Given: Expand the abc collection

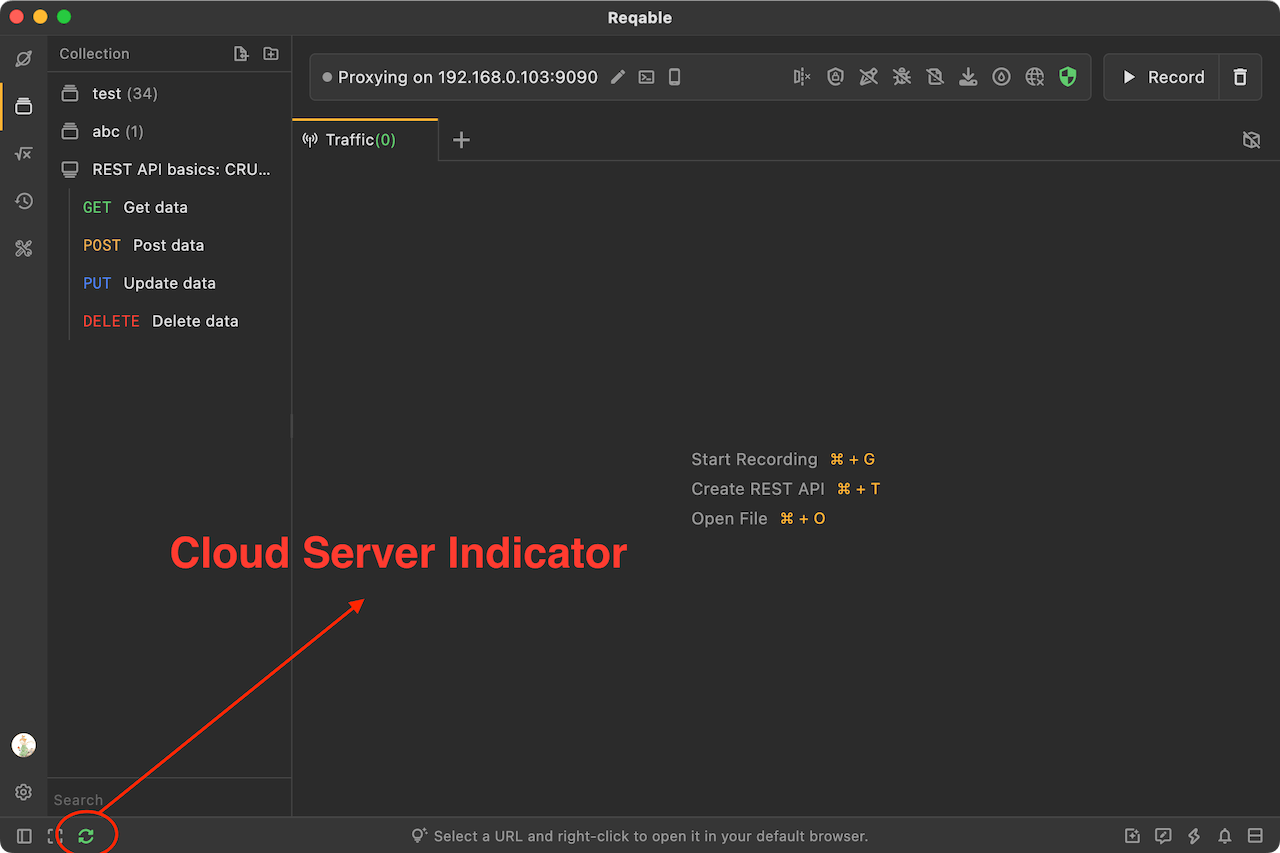Looking at the screenshot, I should click(x=105, y=132).
